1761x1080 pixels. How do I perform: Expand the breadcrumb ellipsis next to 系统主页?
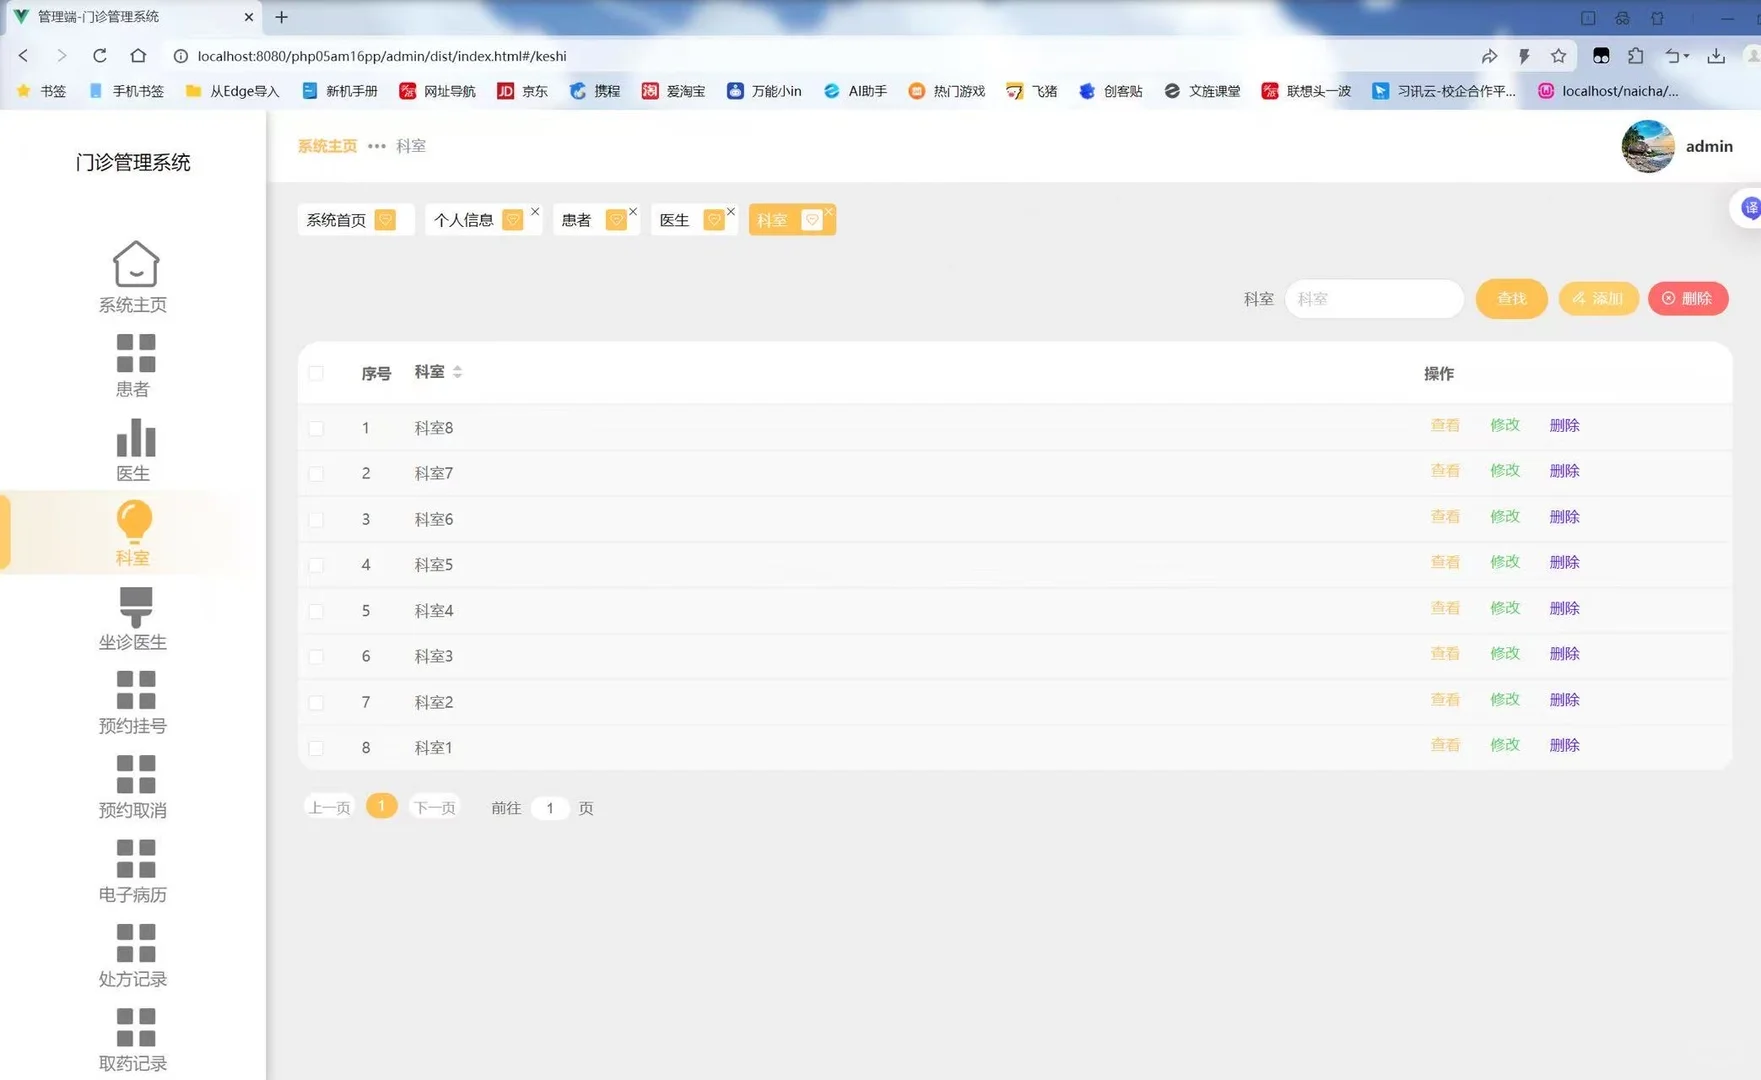click(376, 146)
